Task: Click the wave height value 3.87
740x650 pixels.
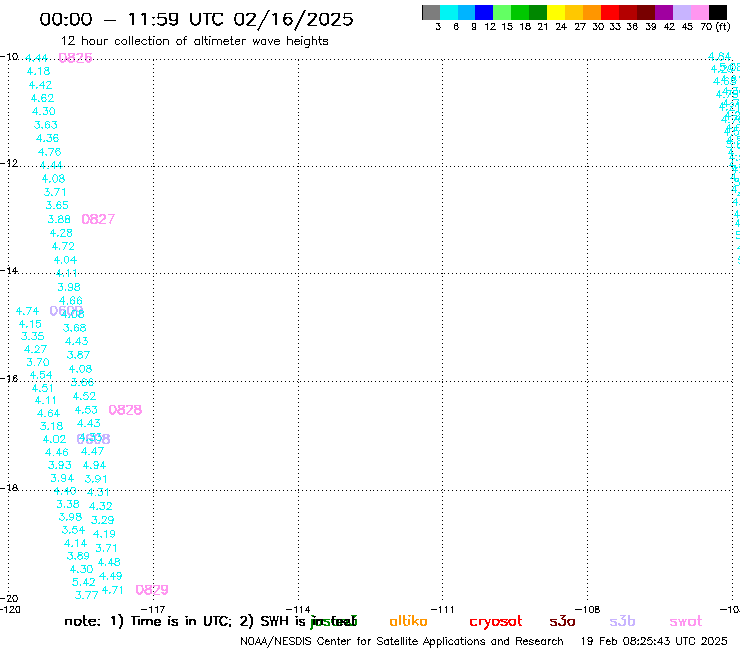Action: click(x=78, y=355)
